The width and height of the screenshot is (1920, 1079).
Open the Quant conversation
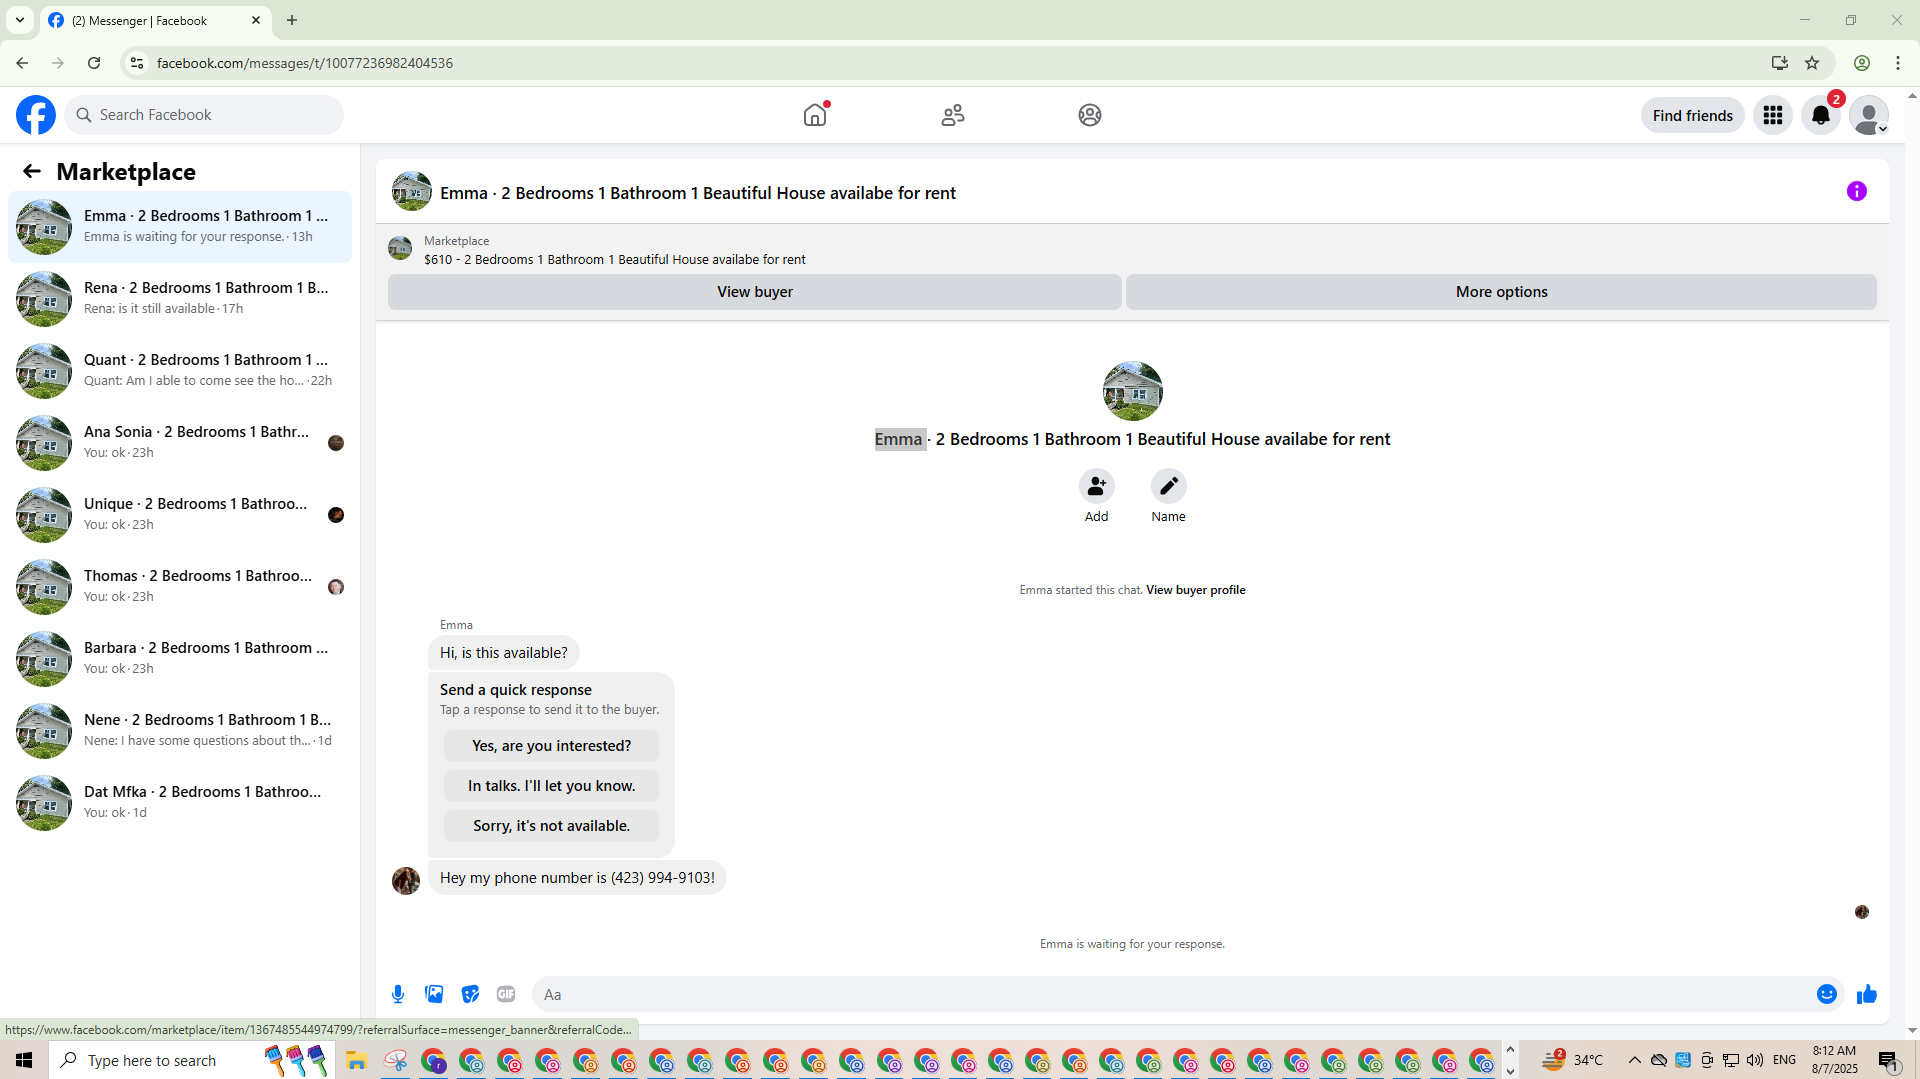(x=180, y=371)
